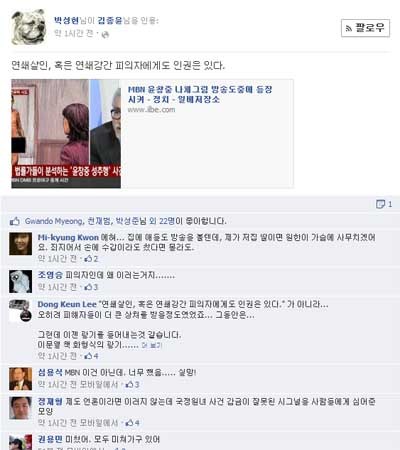Open the MBN 윤창중 article title link
Viewport: 400px width, 450px height.
point(200,94)
